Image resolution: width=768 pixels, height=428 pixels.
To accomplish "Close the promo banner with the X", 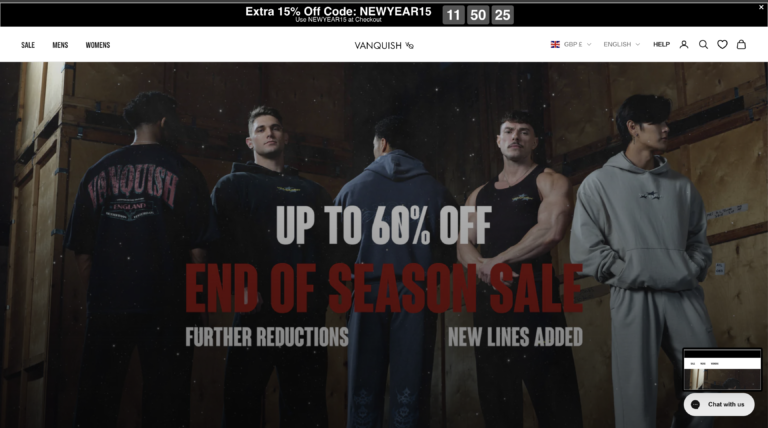I will [761, 7].
